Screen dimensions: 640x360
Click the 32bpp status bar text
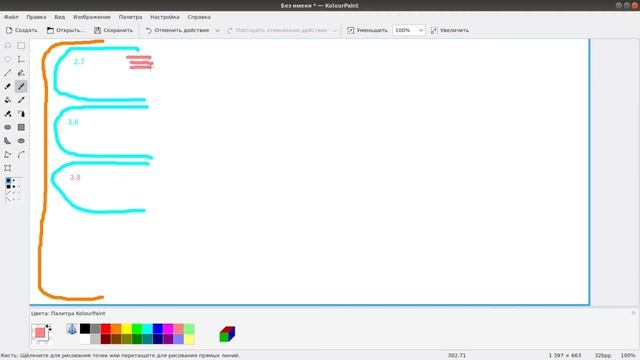[602, 356]
